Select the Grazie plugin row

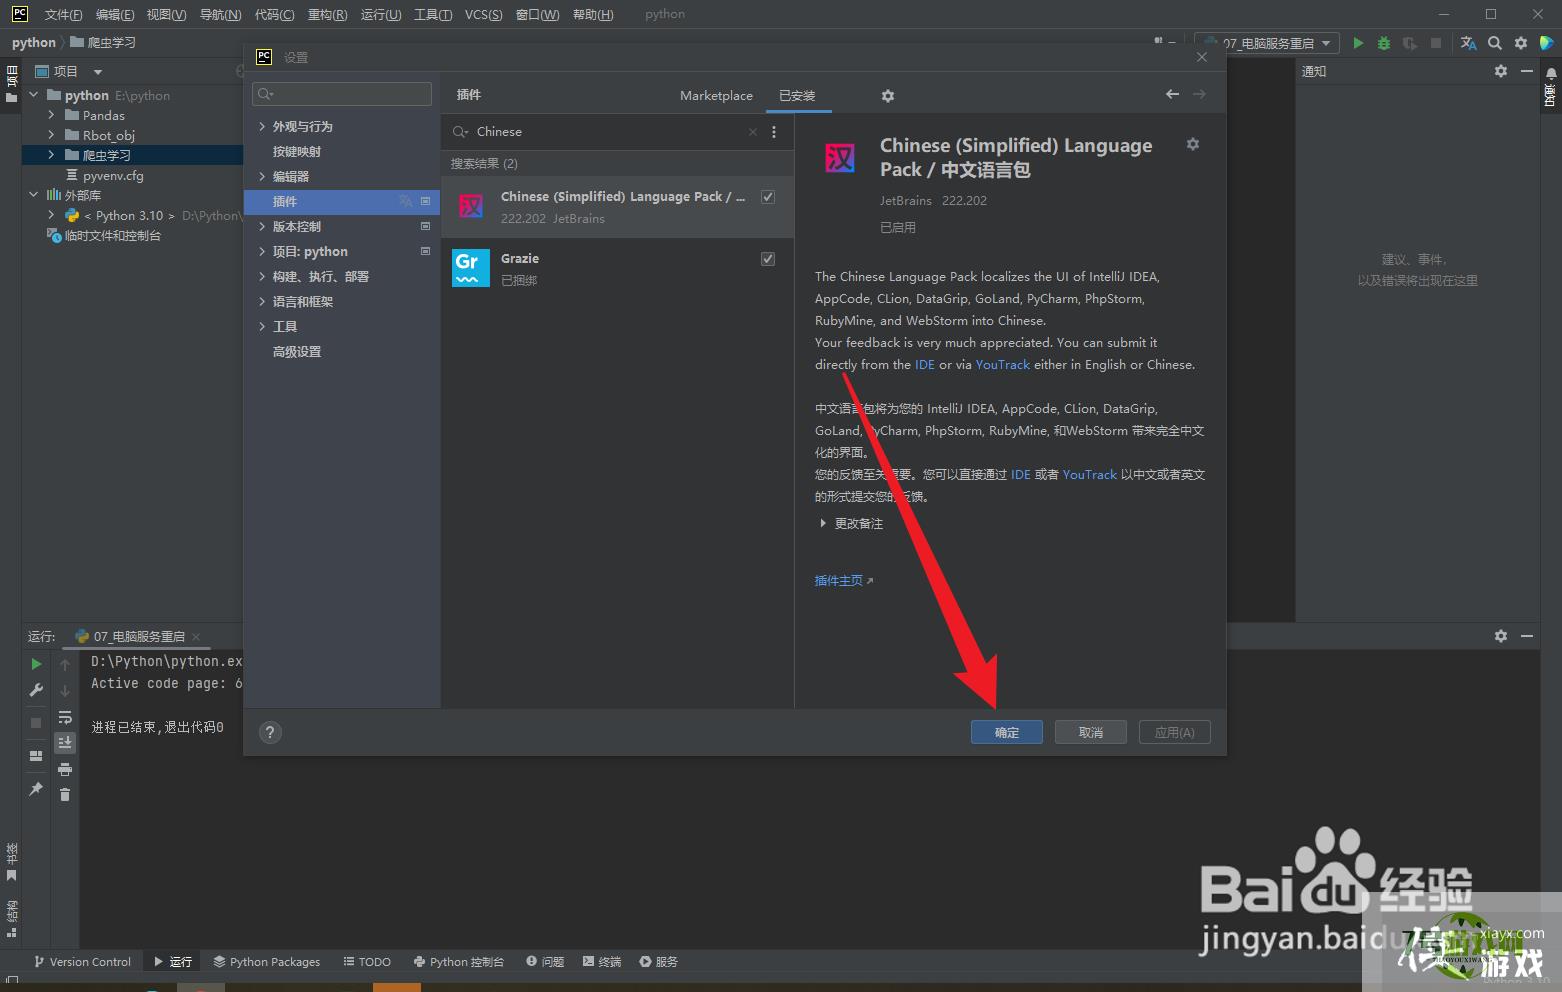click(x=617, y=268)
